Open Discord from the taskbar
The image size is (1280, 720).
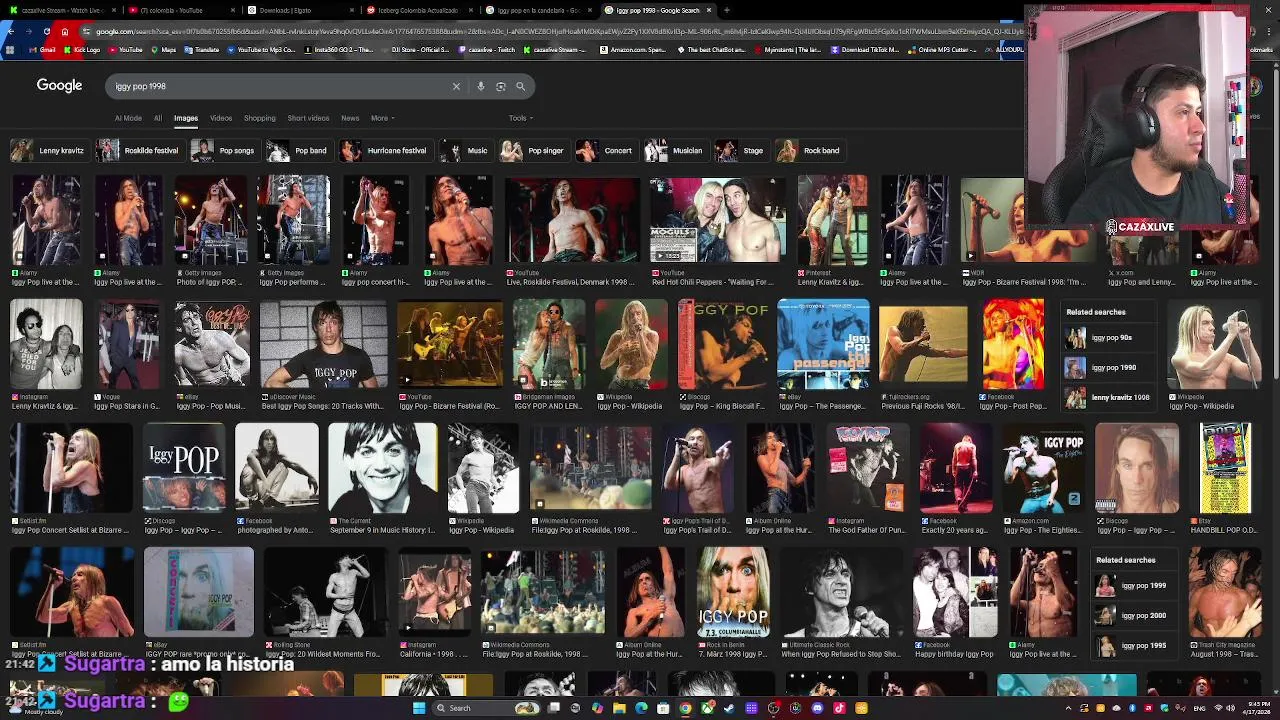point(817,708)
